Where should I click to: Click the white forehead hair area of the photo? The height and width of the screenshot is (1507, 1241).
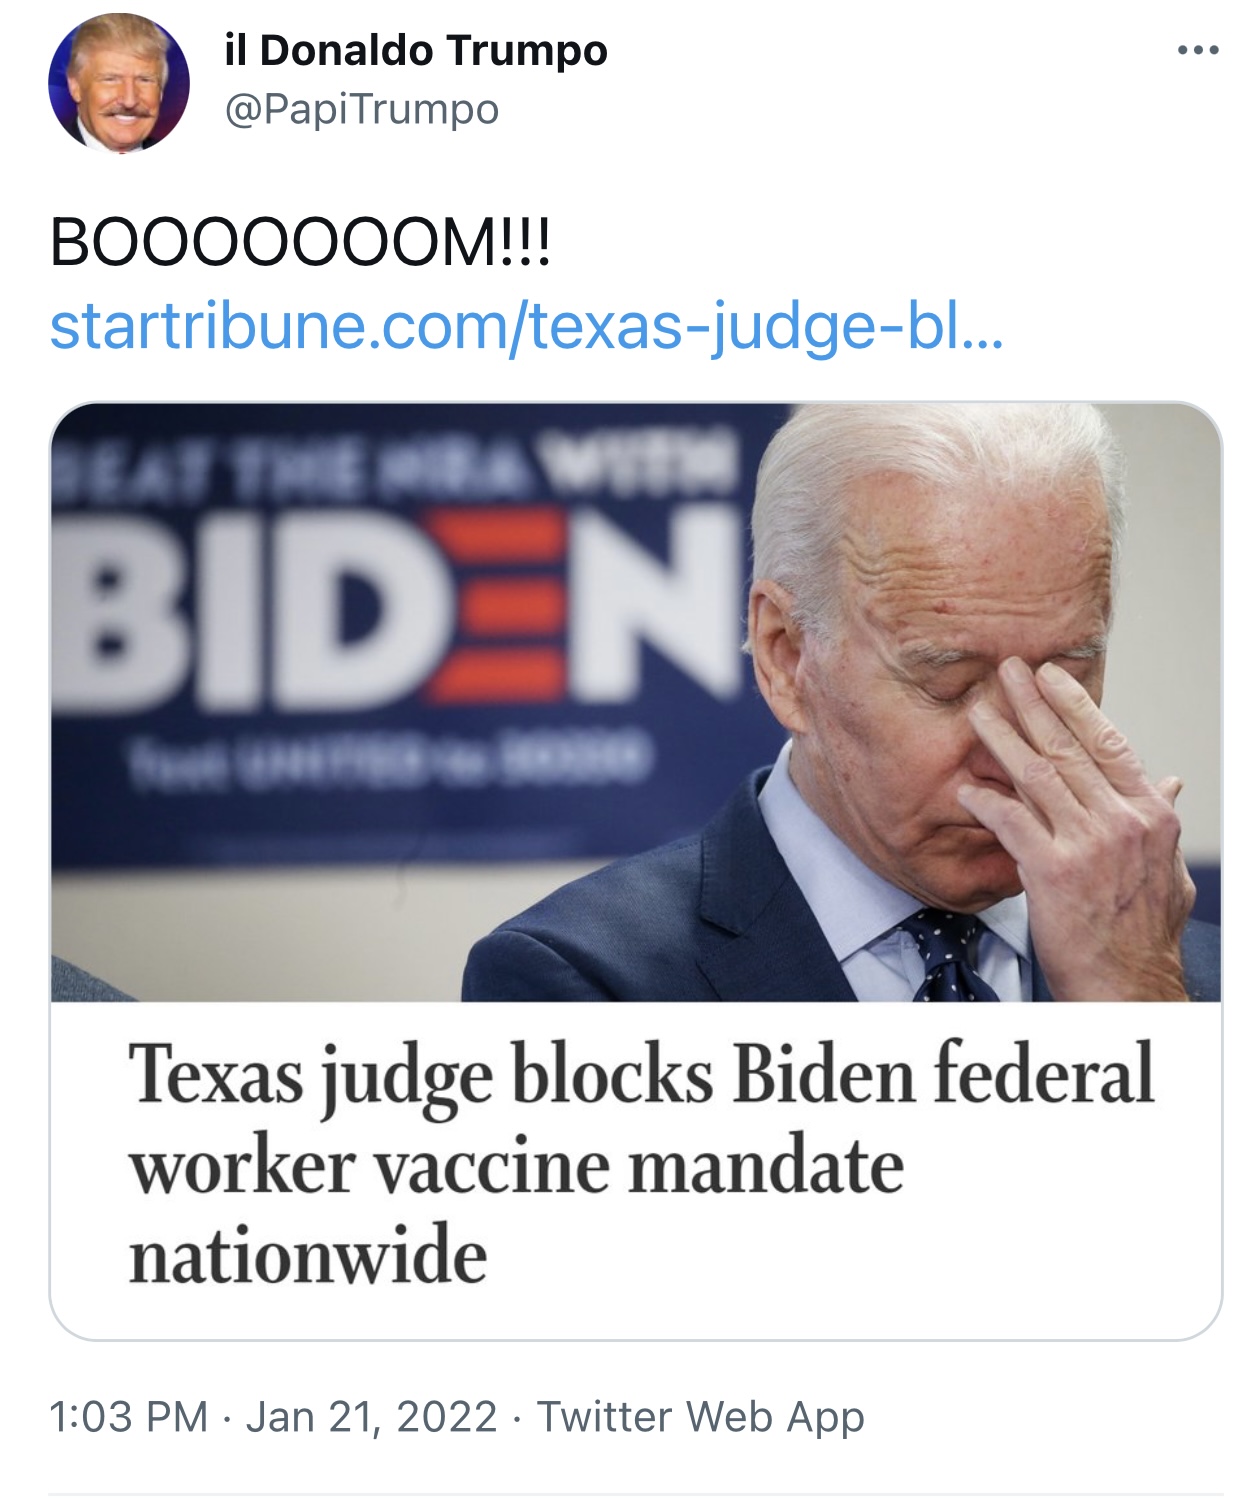coord(930,470)
